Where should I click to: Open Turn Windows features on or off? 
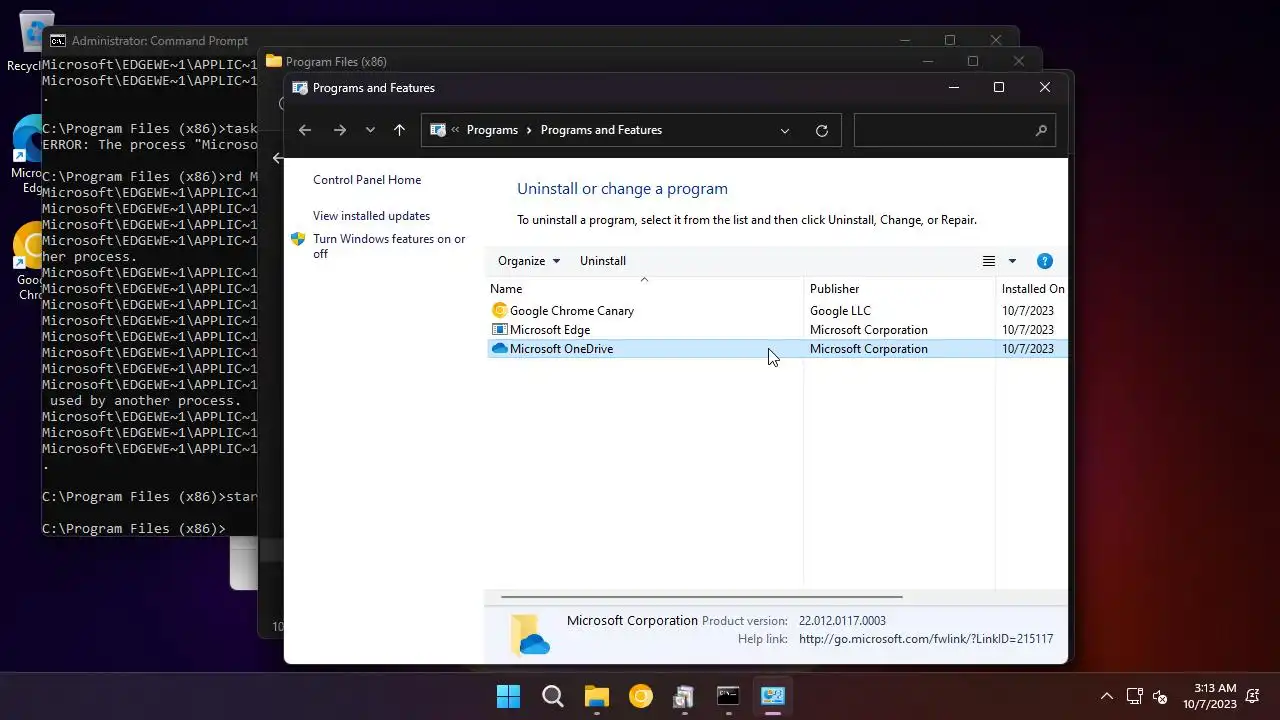(x=389, y=246)
